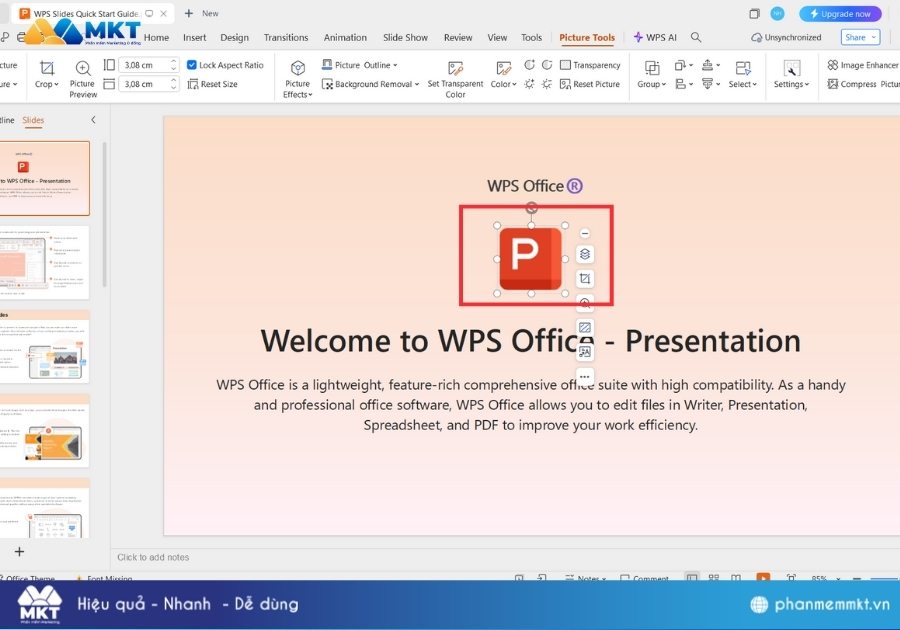Collapse floating toolbar with minus icon
This screenshot has height=630, width=900.
584,233
